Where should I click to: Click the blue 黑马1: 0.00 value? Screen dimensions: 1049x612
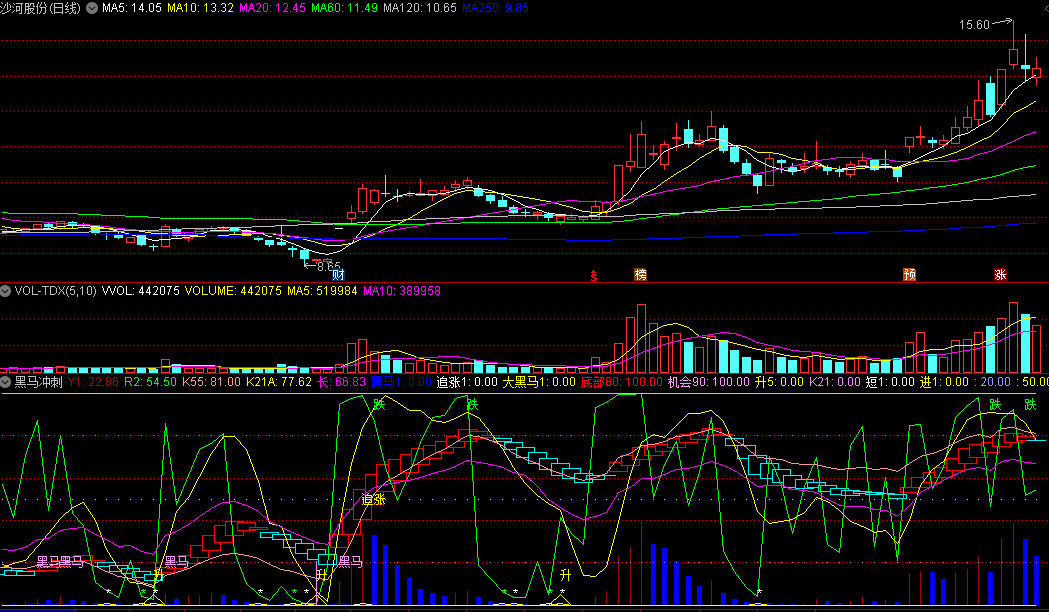(x=401, y=382)
